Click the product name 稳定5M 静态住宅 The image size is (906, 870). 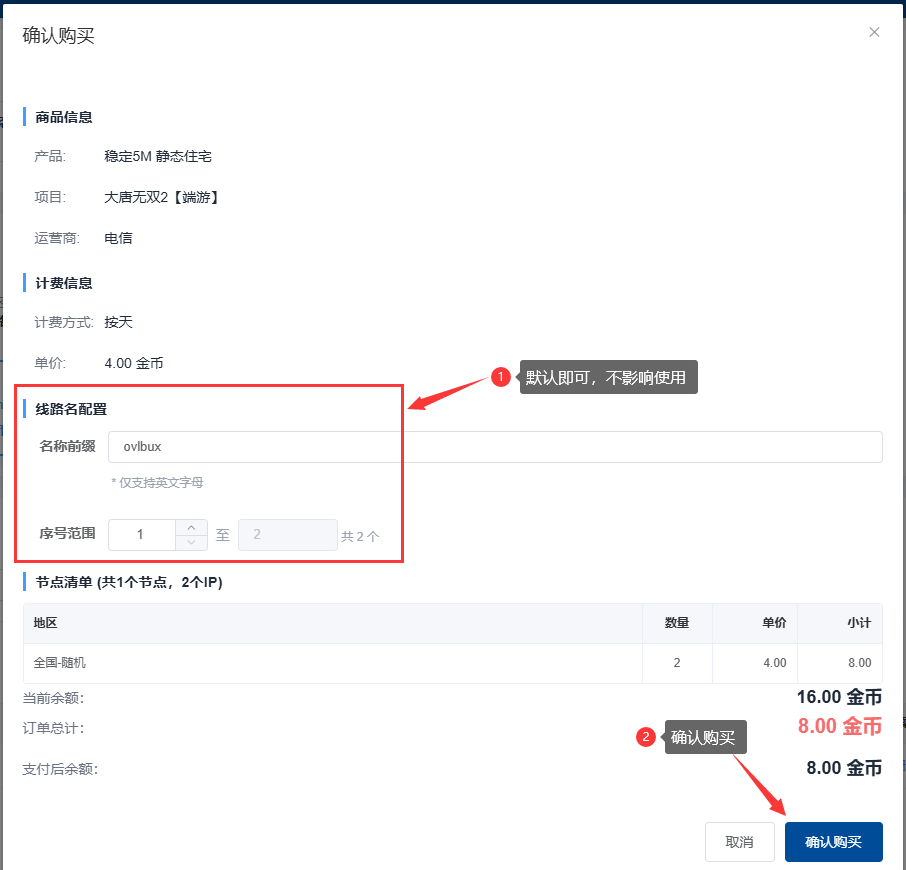coord(158,156)
